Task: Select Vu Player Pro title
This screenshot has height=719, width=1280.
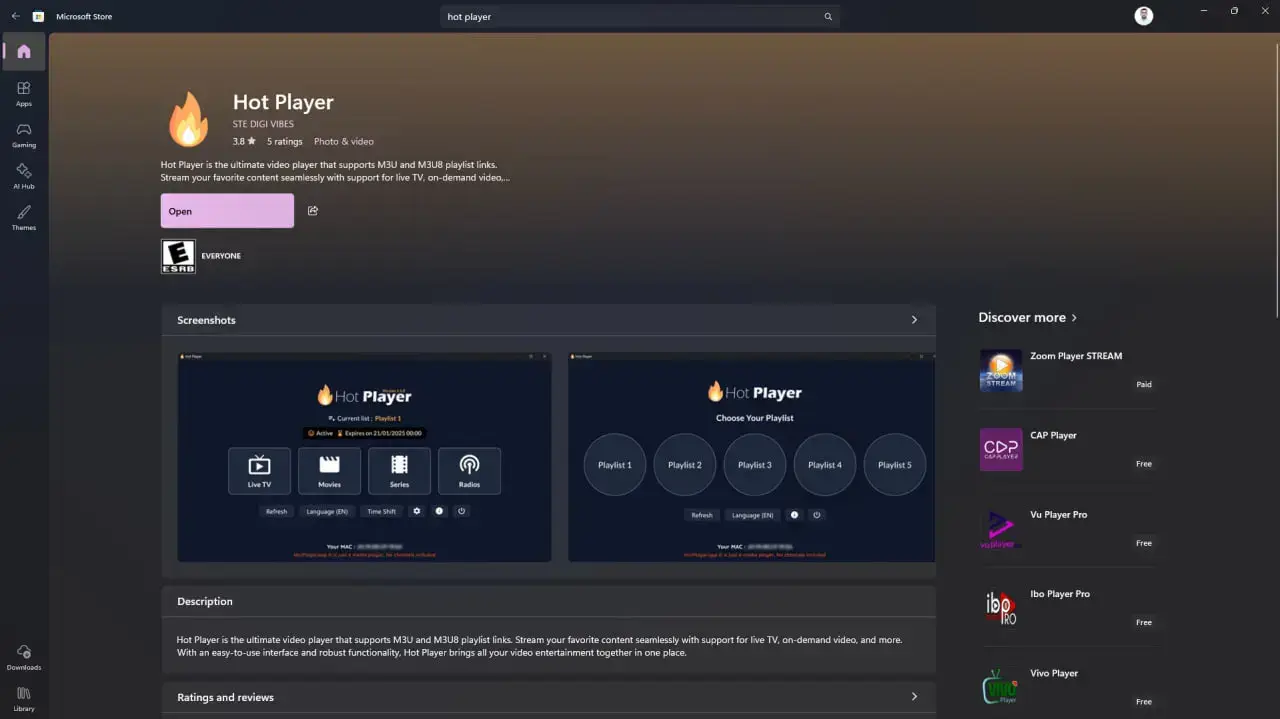Action: (x=1058, y=514)
